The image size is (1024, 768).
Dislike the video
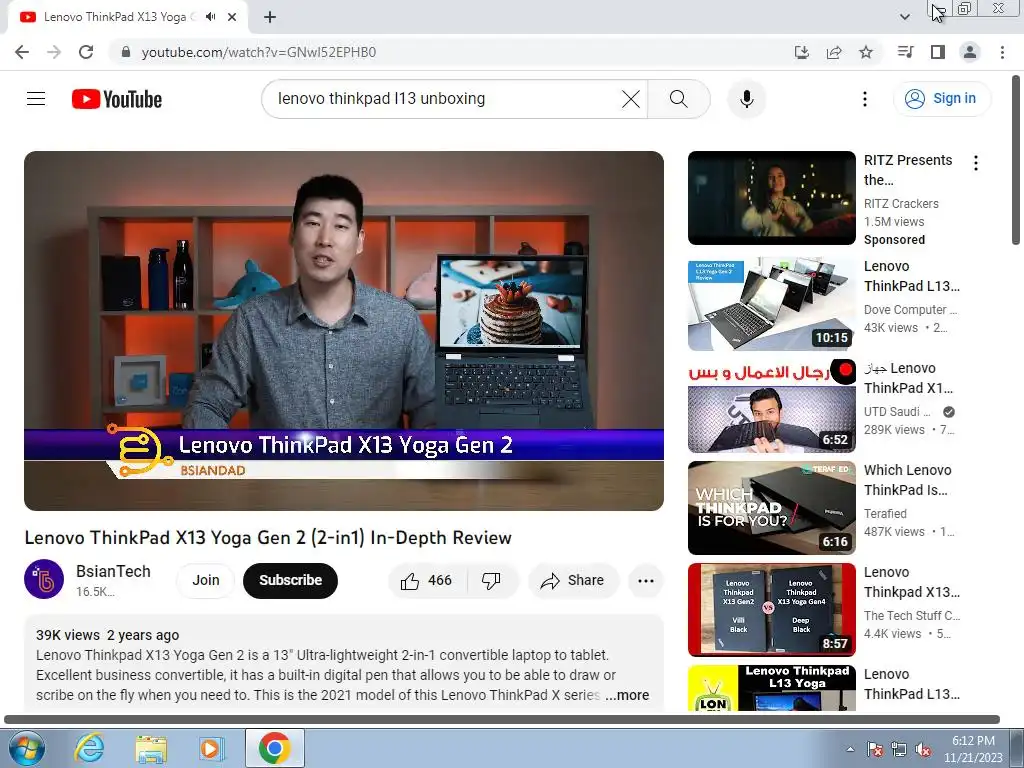491,581
